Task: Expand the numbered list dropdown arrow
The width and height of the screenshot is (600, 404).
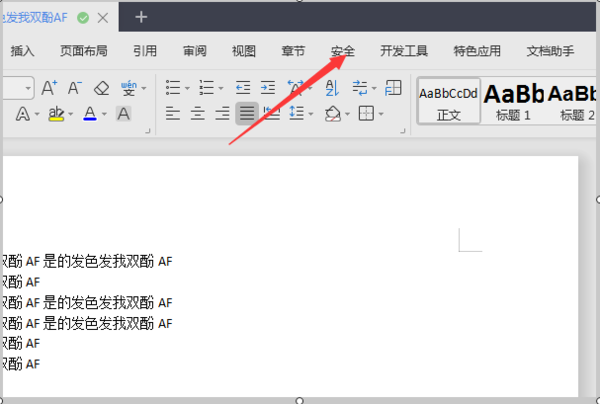Action: (x=221, y=88)
